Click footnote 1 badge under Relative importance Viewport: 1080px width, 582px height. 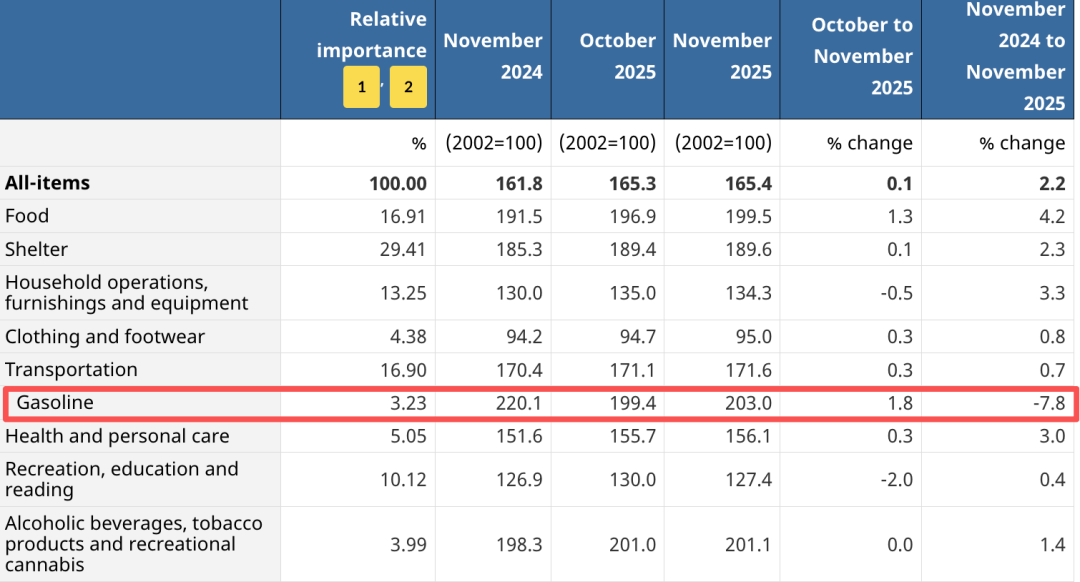[x=361, y=87]
